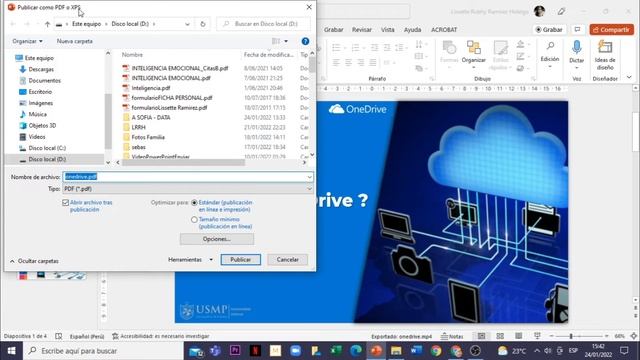640x360 pixels.
Task: Open the Organizar dropdown menu
Action: pos(27,41)
